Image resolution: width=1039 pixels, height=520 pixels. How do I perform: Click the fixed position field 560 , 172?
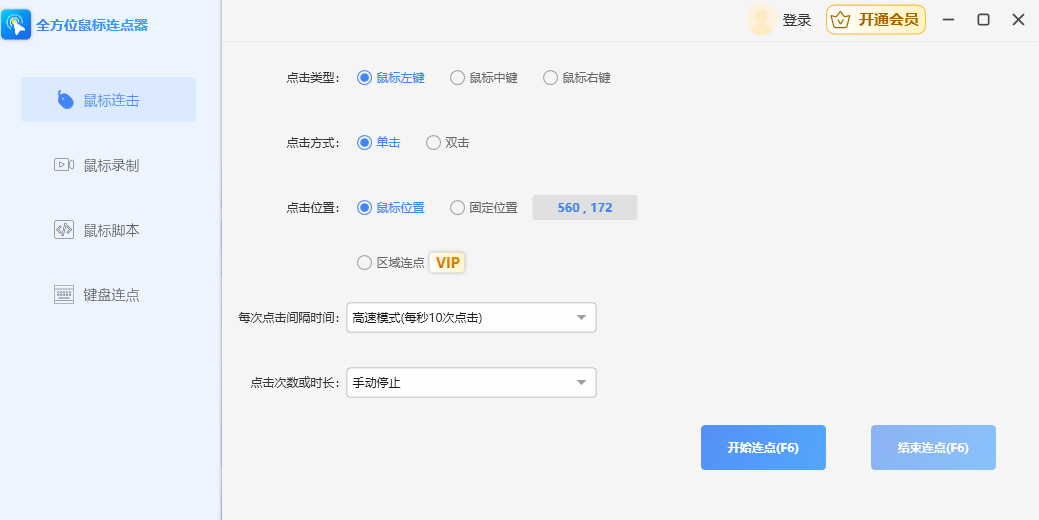click(x=585, y=208)
